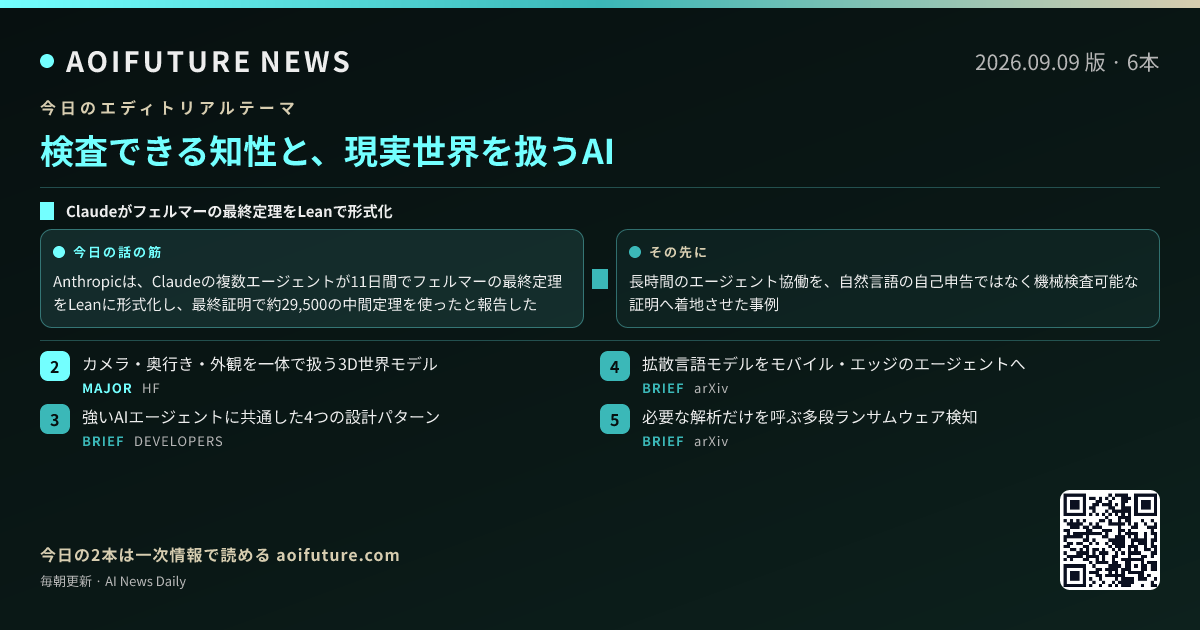The width and height of the screenshot is (1200, 630).
Task: Click the bullet dot next to 今日の話の筋
Action: pyautogui.click(x=59, y=252)
